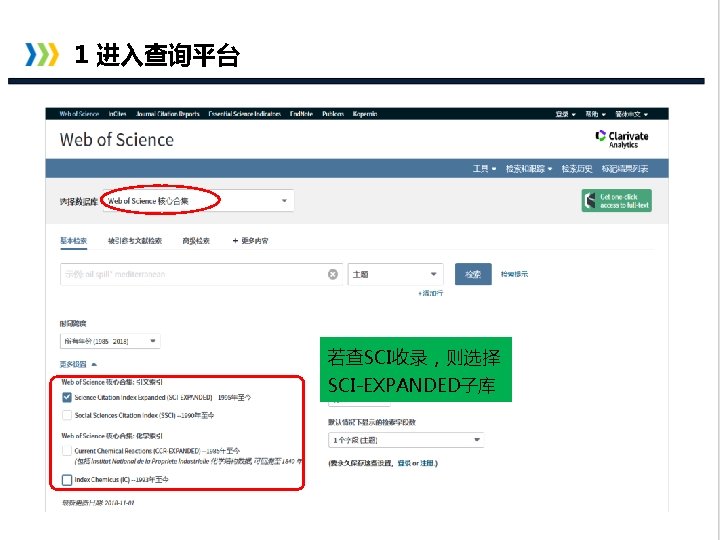Click the +添加行 link
Image resolution: width=720 pixels, height=540 pixels.
click(431, 293)
